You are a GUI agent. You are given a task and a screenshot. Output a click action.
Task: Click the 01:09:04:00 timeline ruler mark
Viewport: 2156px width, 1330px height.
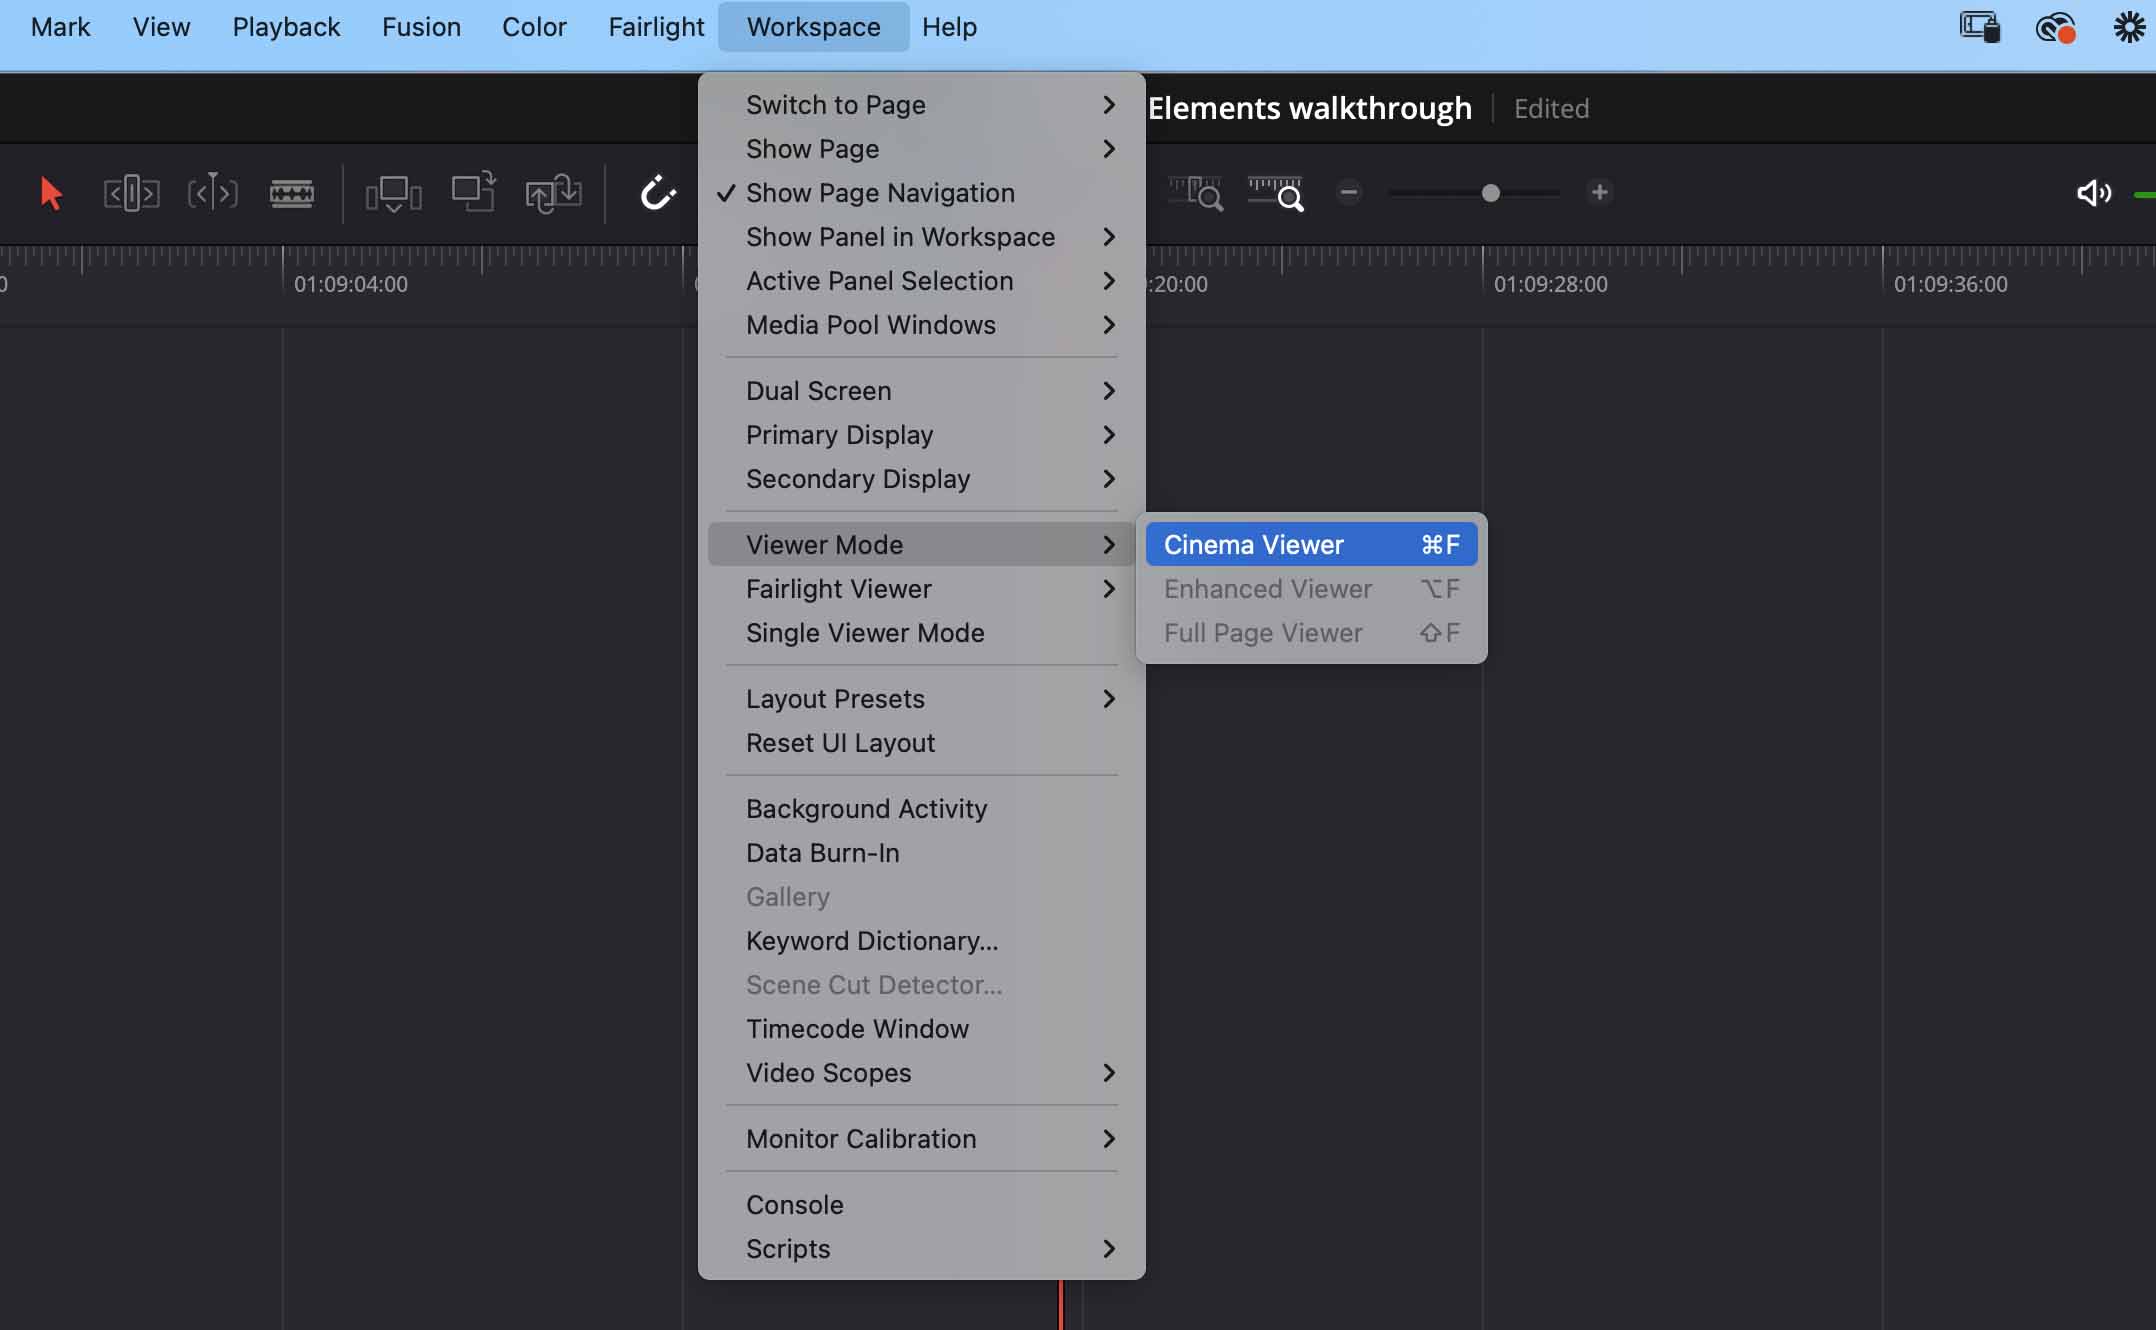click(351, 284)
